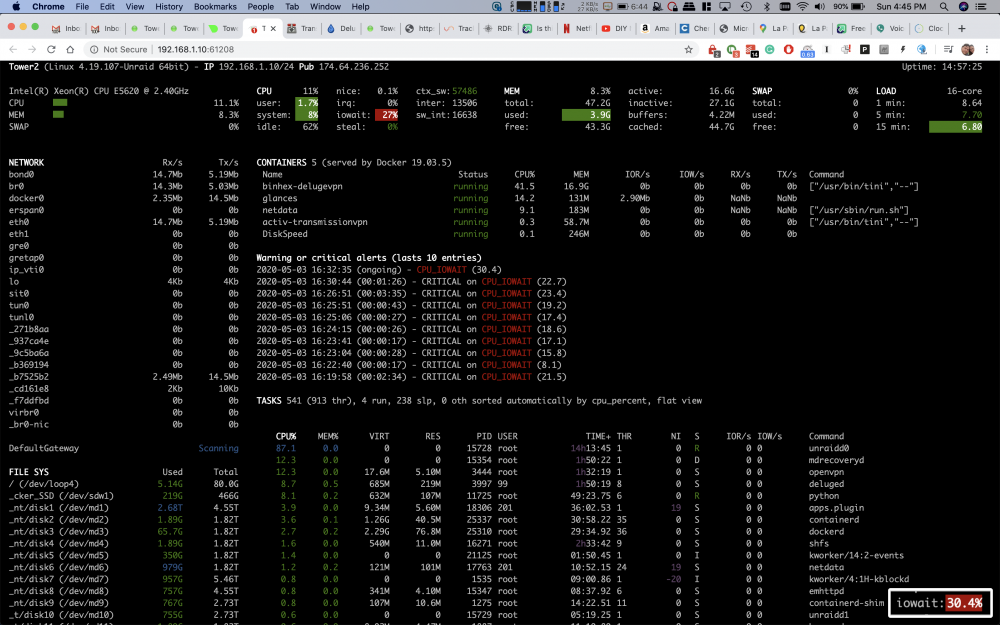The image size is (1000, 625).
Task: Open the red padlock extension with badge 2
Action: [x=714, y=50]
